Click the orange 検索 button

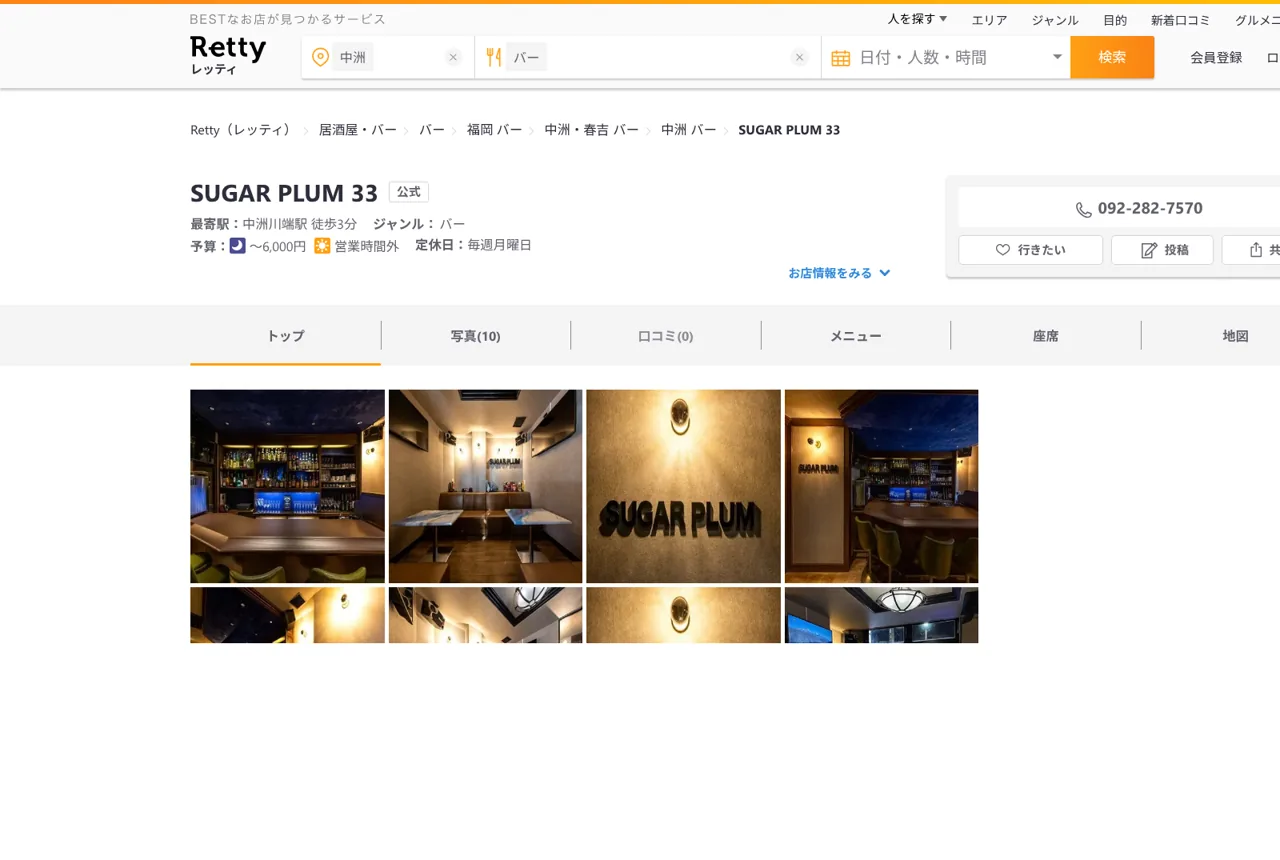[x=1112, y=57]
